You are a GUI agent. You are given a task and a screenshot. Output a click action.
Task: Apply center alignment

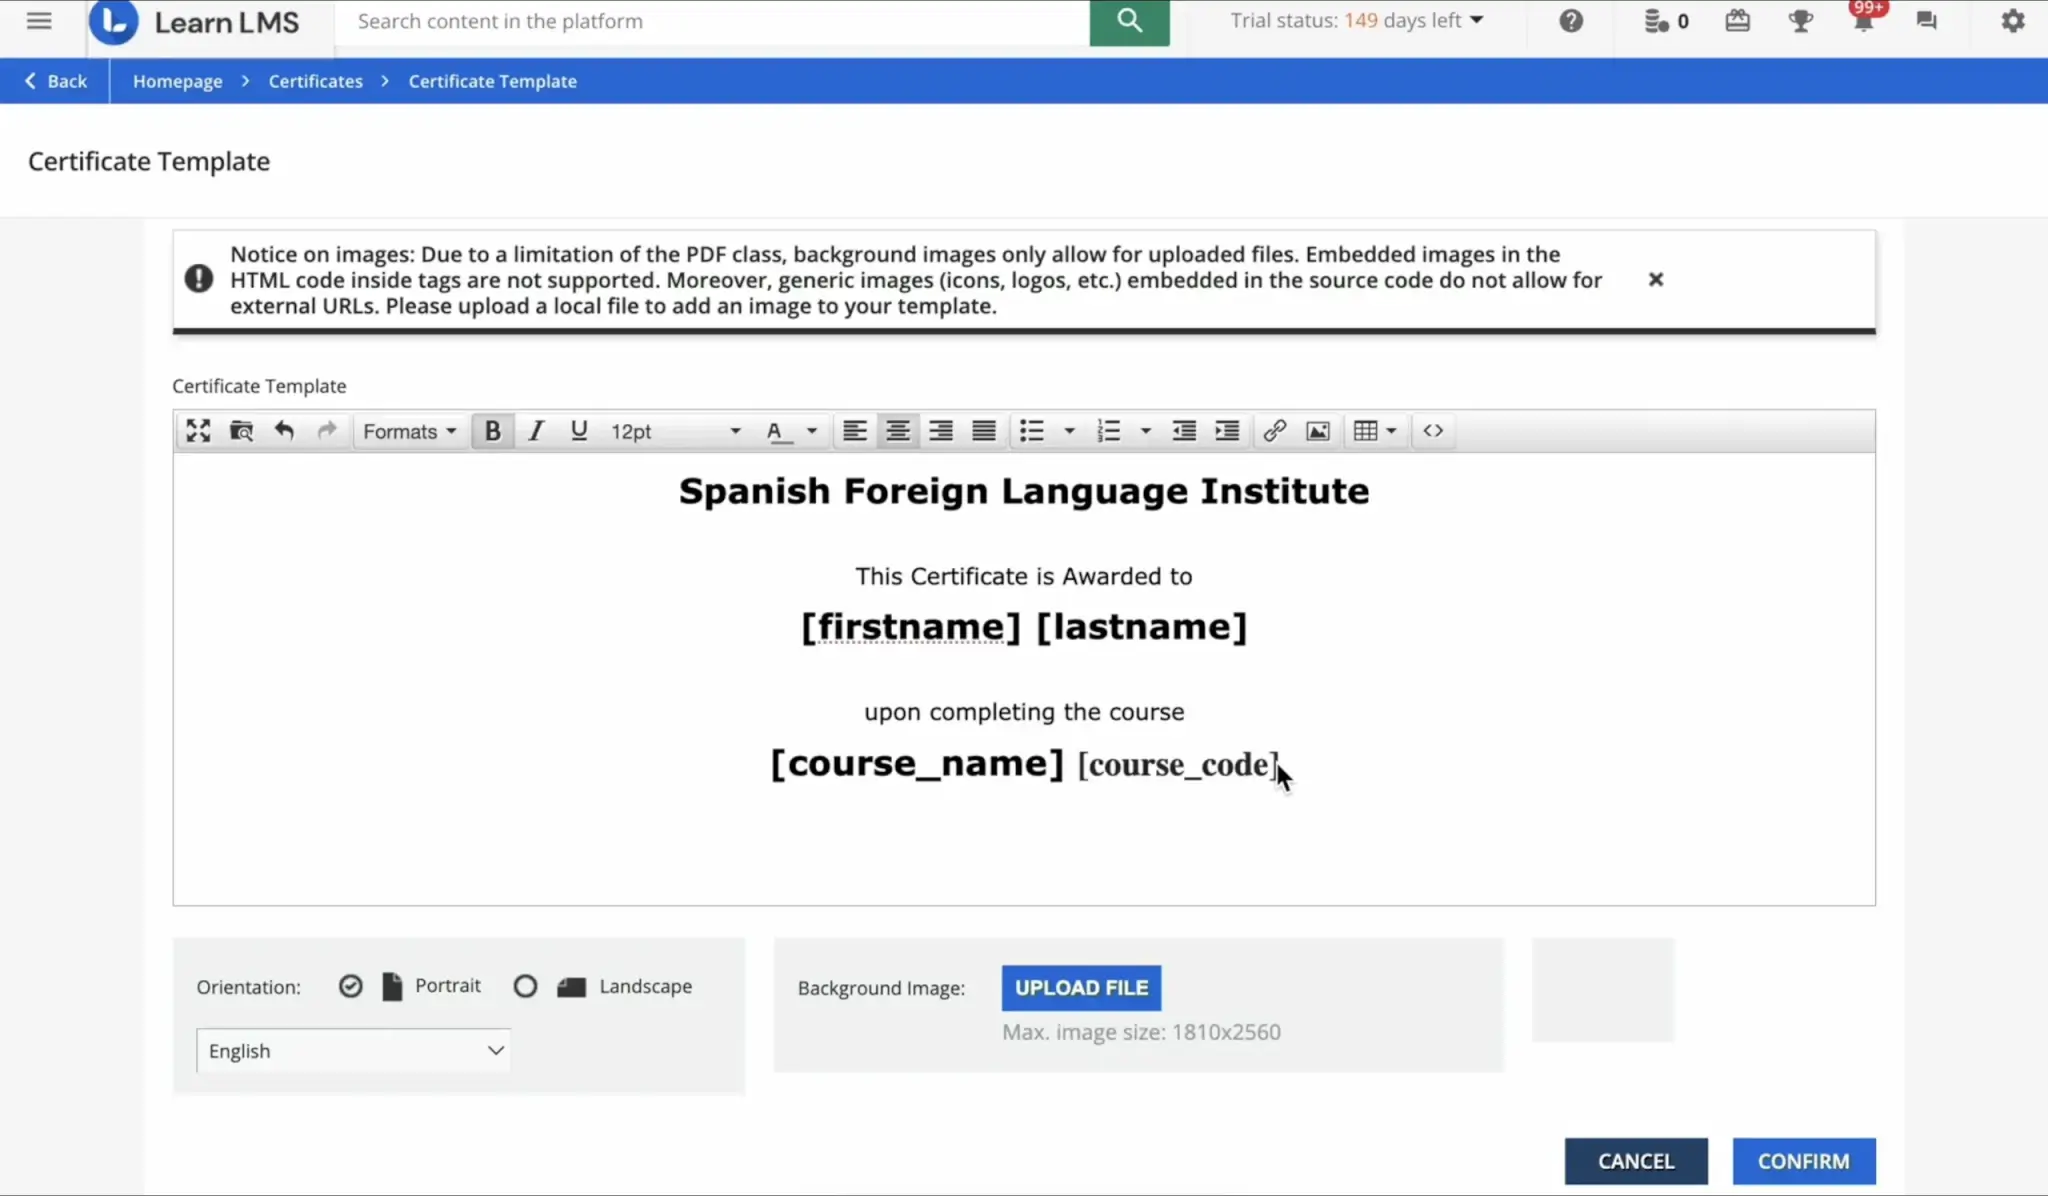pyautogui.click(x=897, y=430)
